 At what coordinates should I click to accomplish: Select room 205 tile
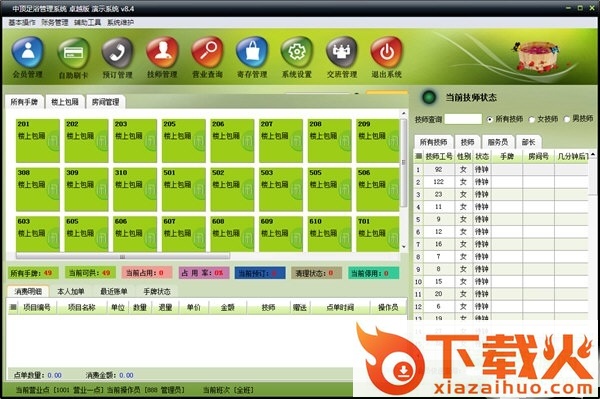[x=184, y=141]
